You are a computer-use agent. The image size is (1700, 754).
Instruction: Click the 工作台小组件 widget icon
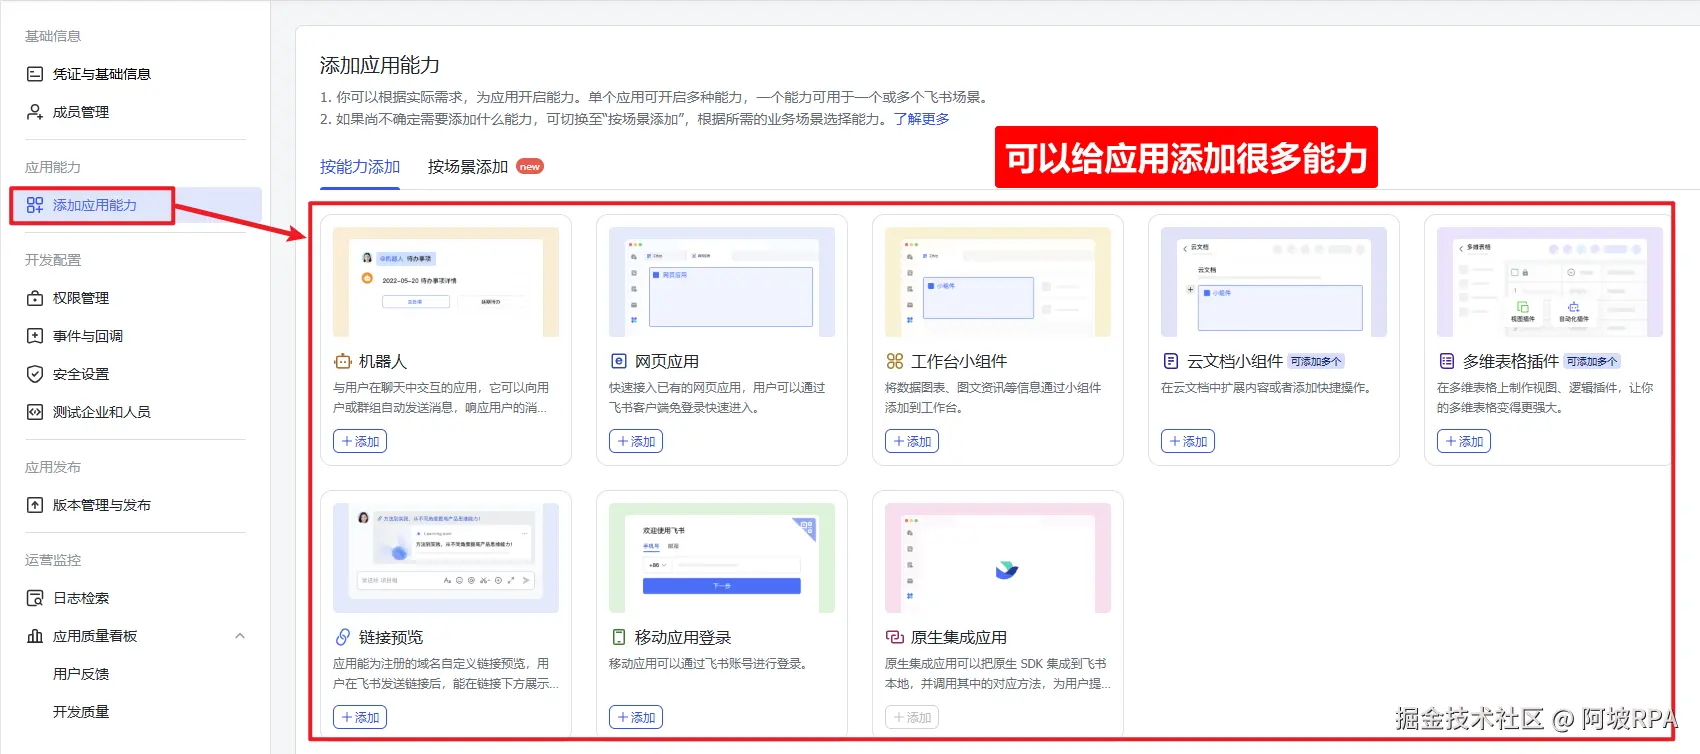click(895, 361)
